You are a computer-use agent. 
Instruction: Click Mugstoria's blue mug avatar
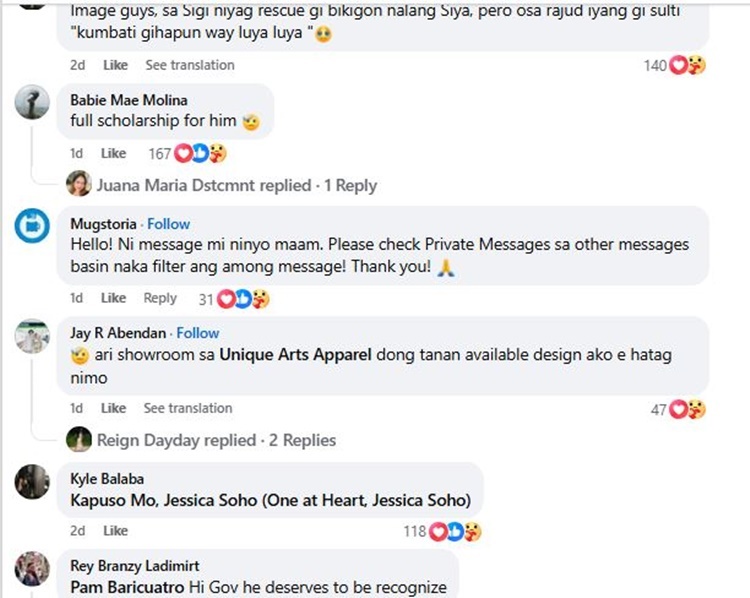(33, 228)
